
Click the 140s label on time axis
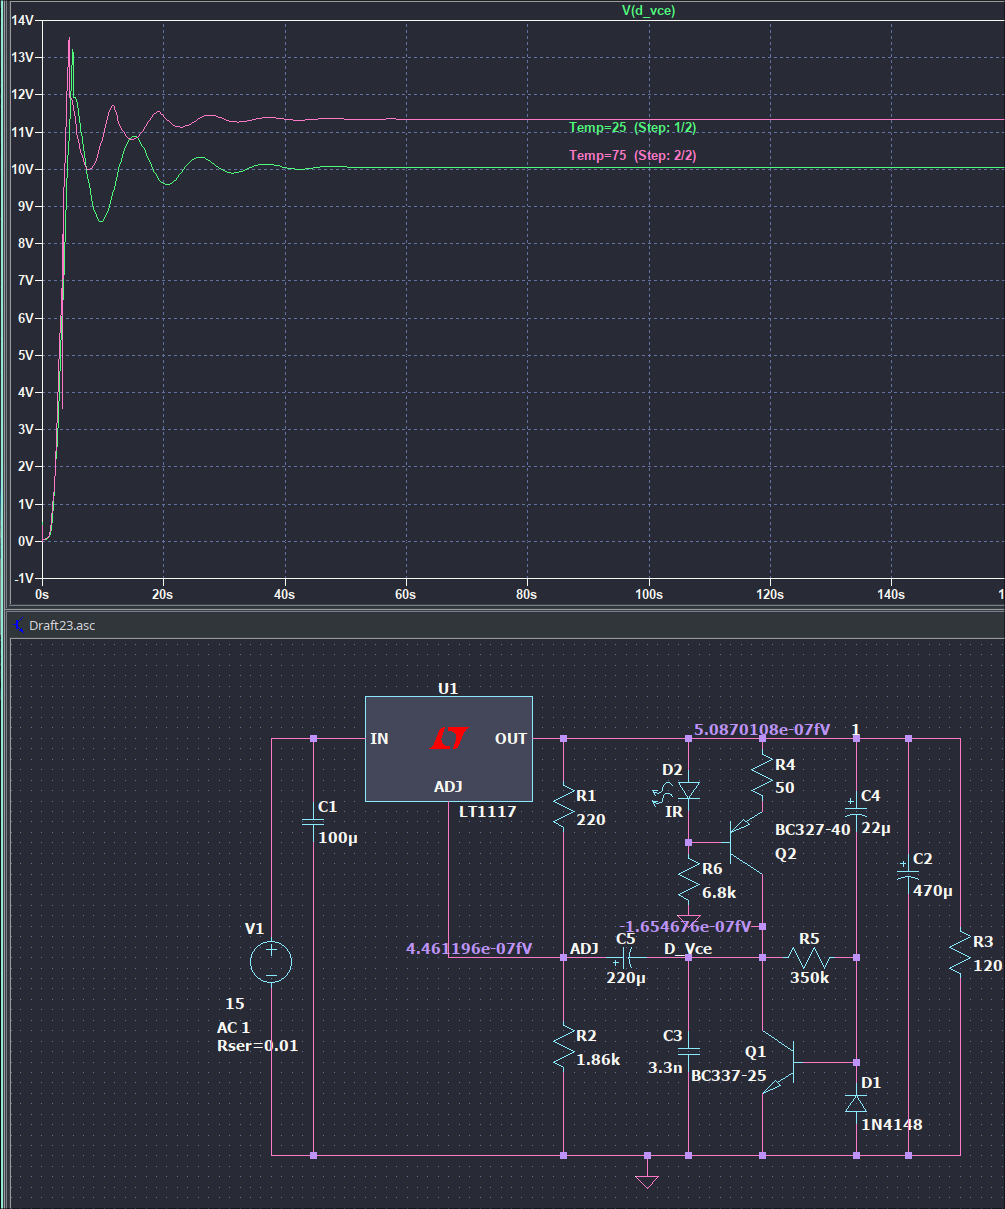(x=890, y=594)
